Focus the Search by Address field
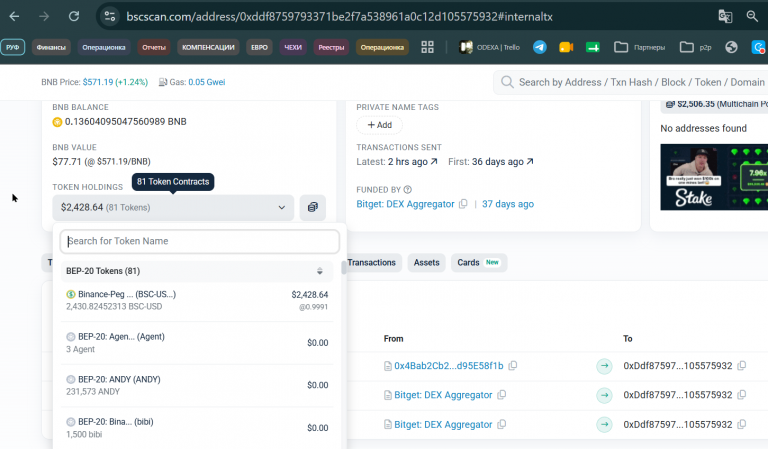 pyautogui.click(x=641, y=82)
